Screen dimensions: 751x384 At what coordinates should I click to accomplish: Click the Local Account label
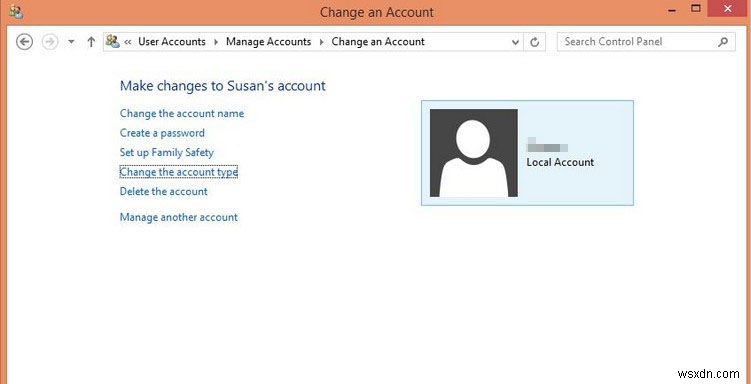[x=560, y=162]
